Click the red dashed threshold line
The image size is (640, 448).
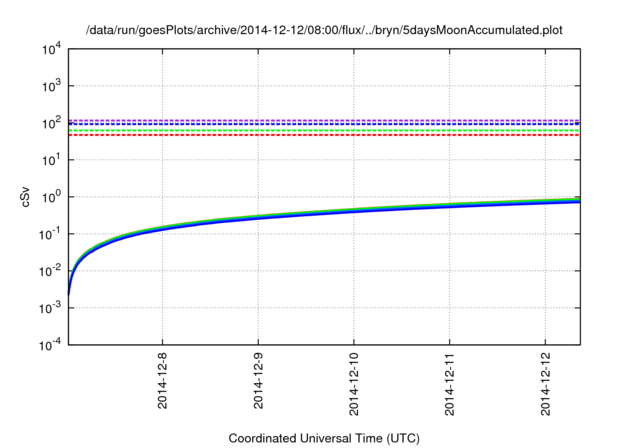pyautogui.click(x=324, y=135)
